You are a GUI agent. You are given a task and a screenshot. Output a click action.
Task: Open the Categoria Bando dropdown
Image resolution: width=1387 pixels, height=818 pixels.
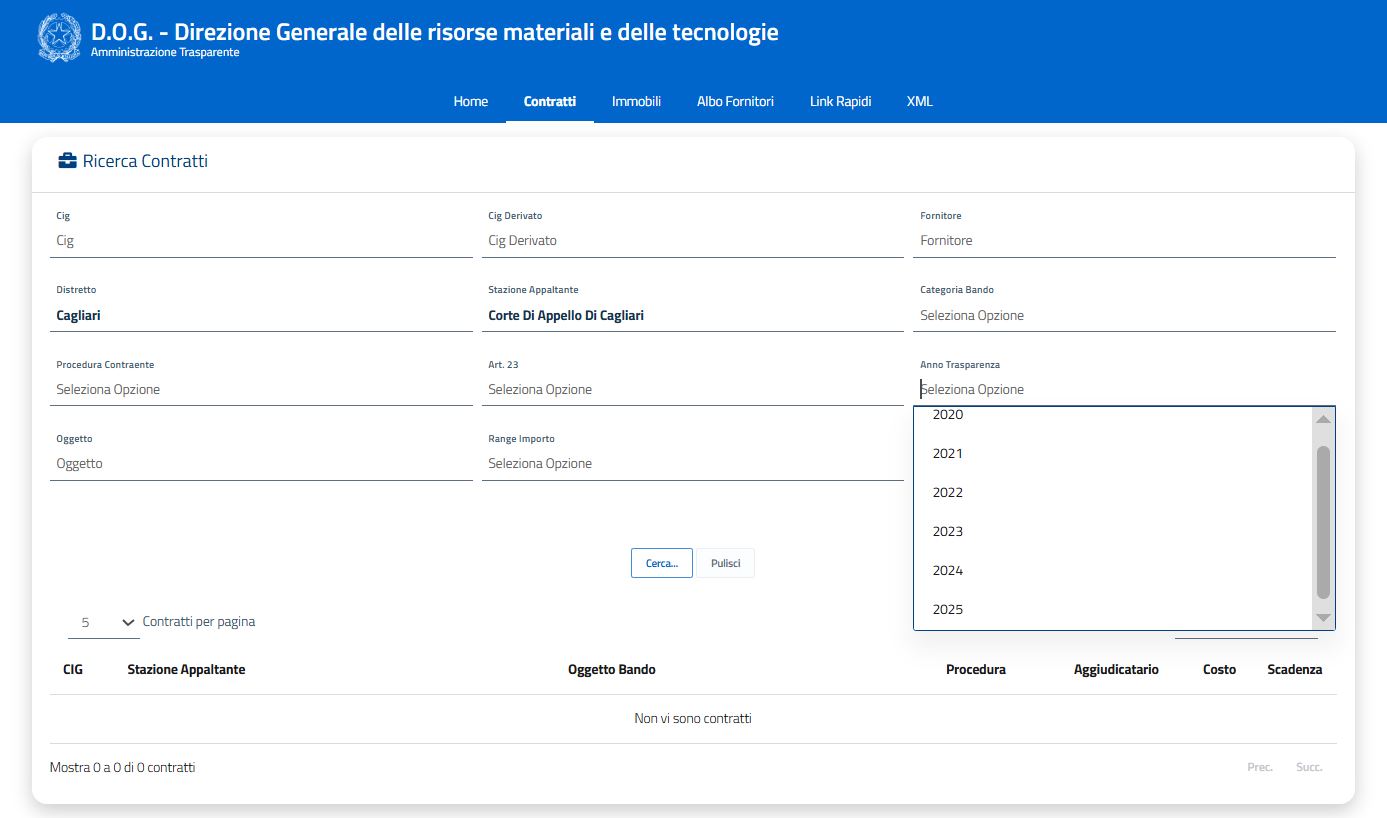[x=1123, y=316]
